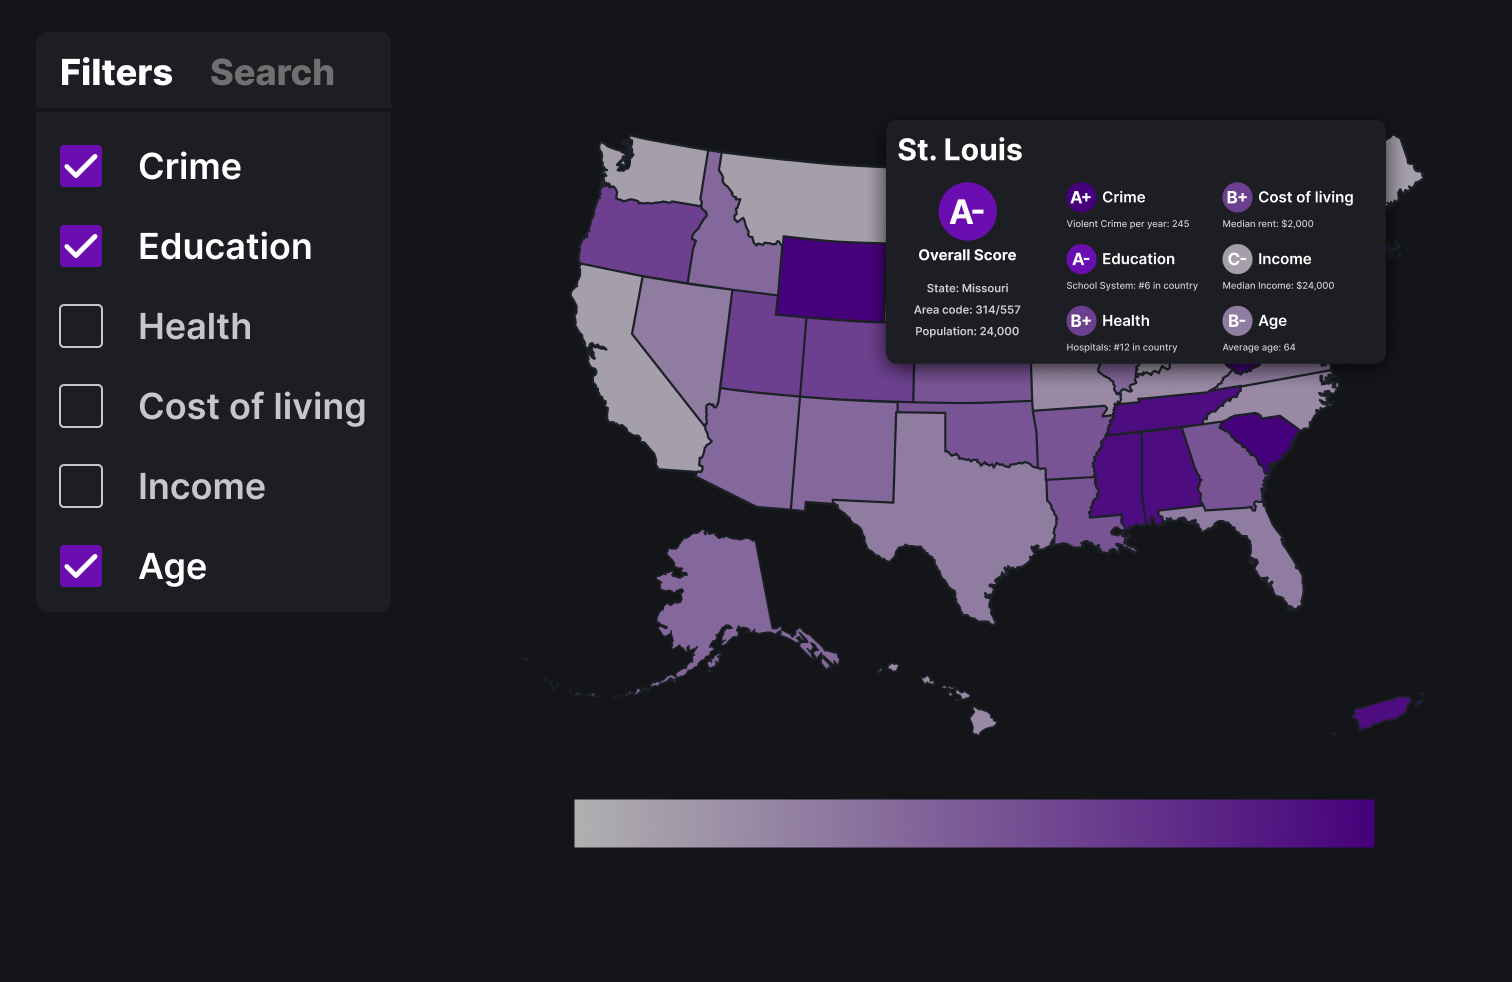Check the Income filter checkbox
The height and width of the screenshot is (982, 1512).
tap(81, 486)
